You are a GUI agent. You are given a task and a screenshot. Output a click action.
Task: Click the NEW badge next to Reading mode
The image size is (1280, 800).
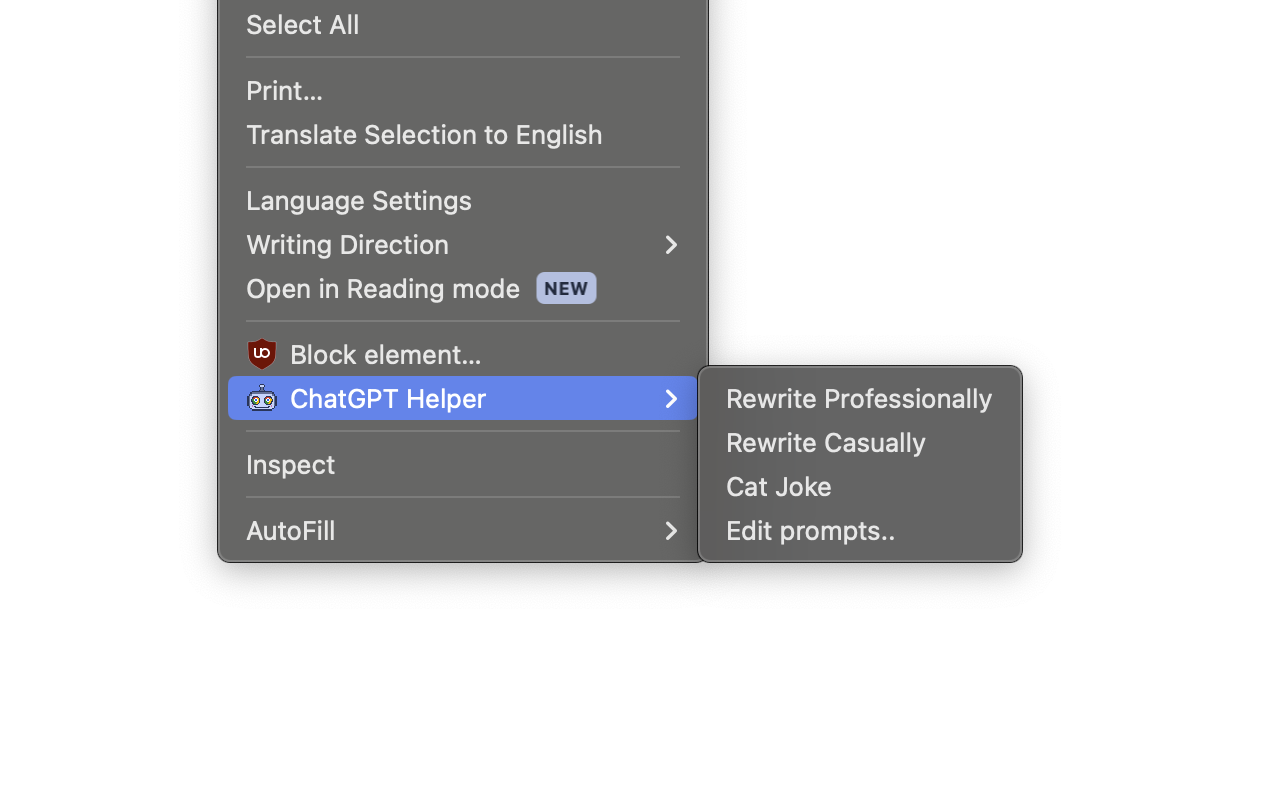pyautogui.click(x=566, y=288)
